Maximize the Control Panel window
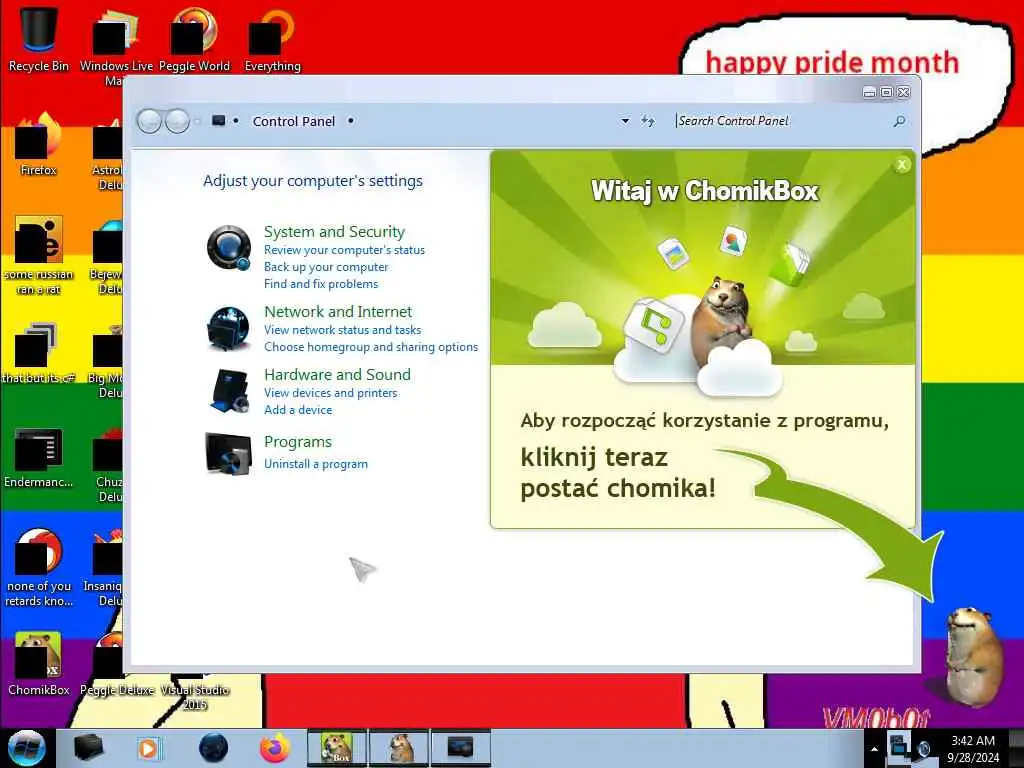The image size is (1024, 768). point(886,93)
